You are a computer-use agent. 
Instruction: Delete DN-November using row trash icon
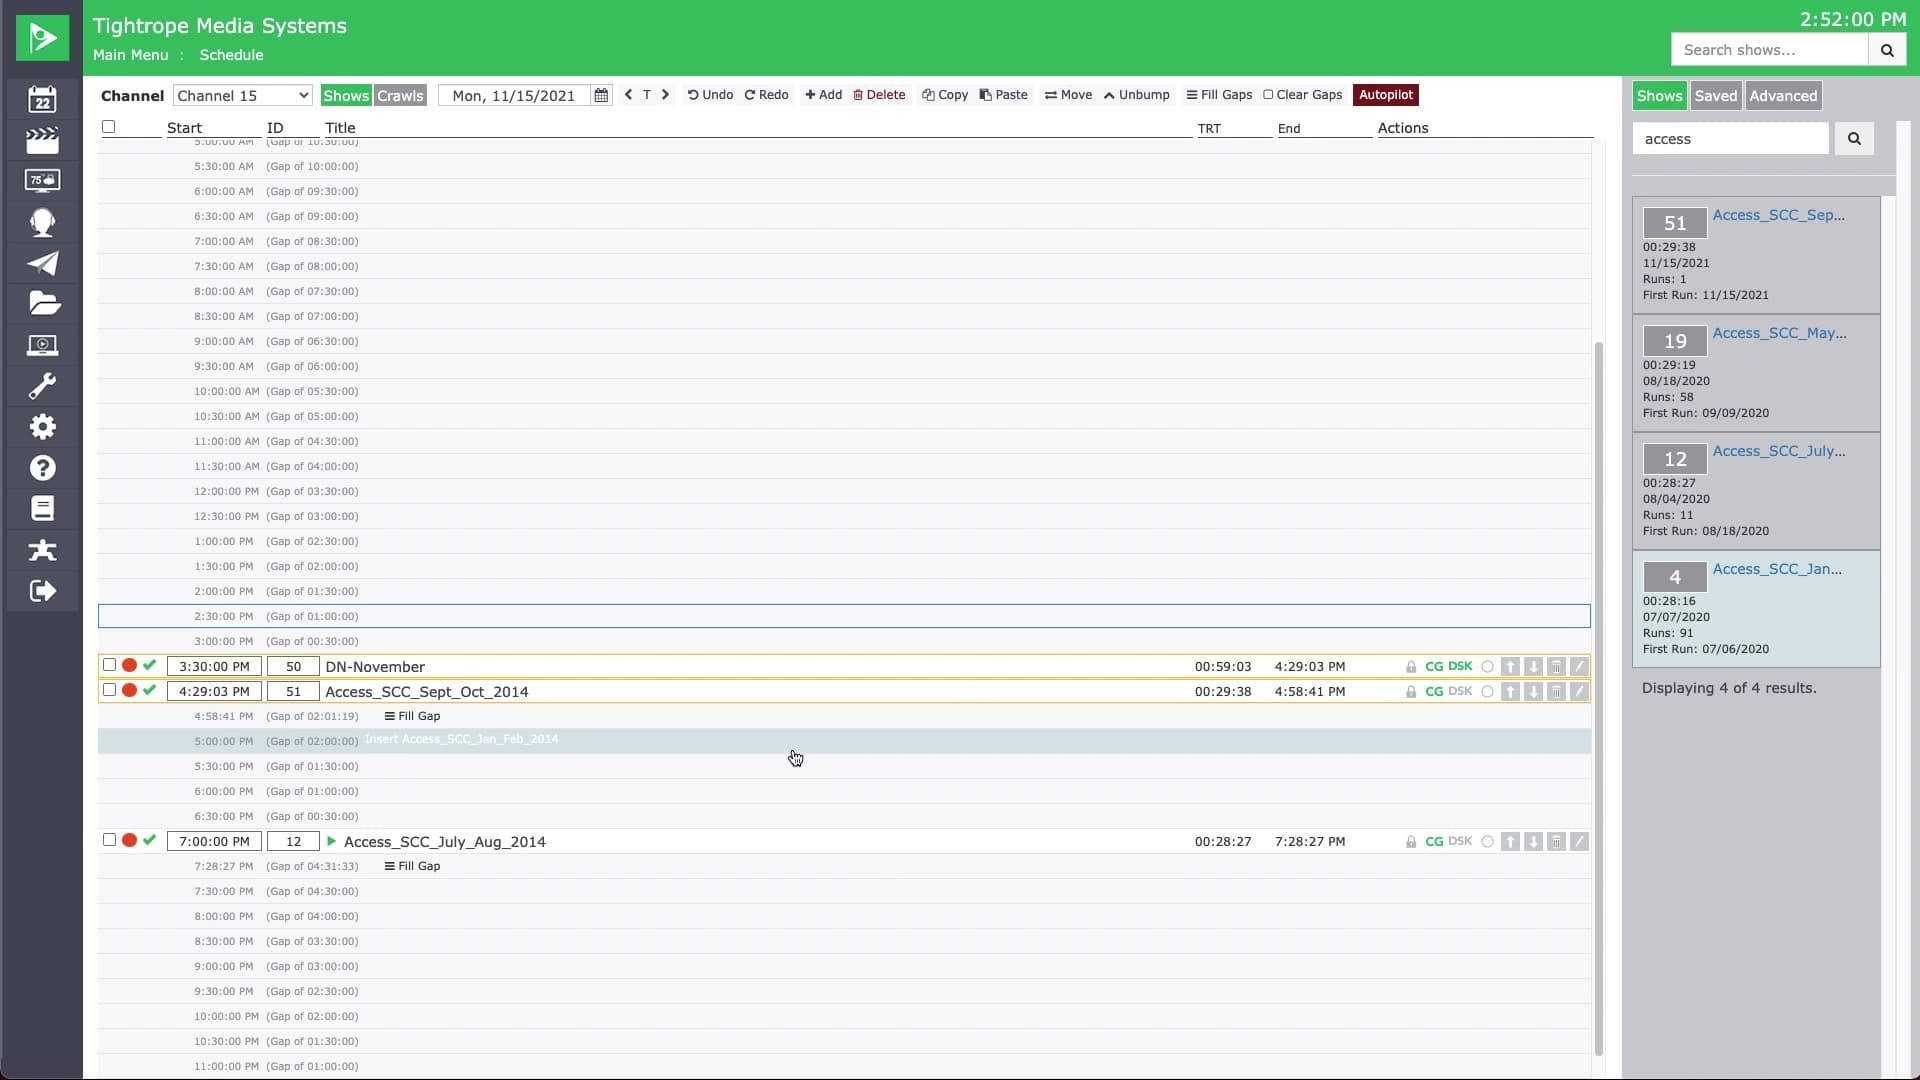click(x=1556, y=666)
